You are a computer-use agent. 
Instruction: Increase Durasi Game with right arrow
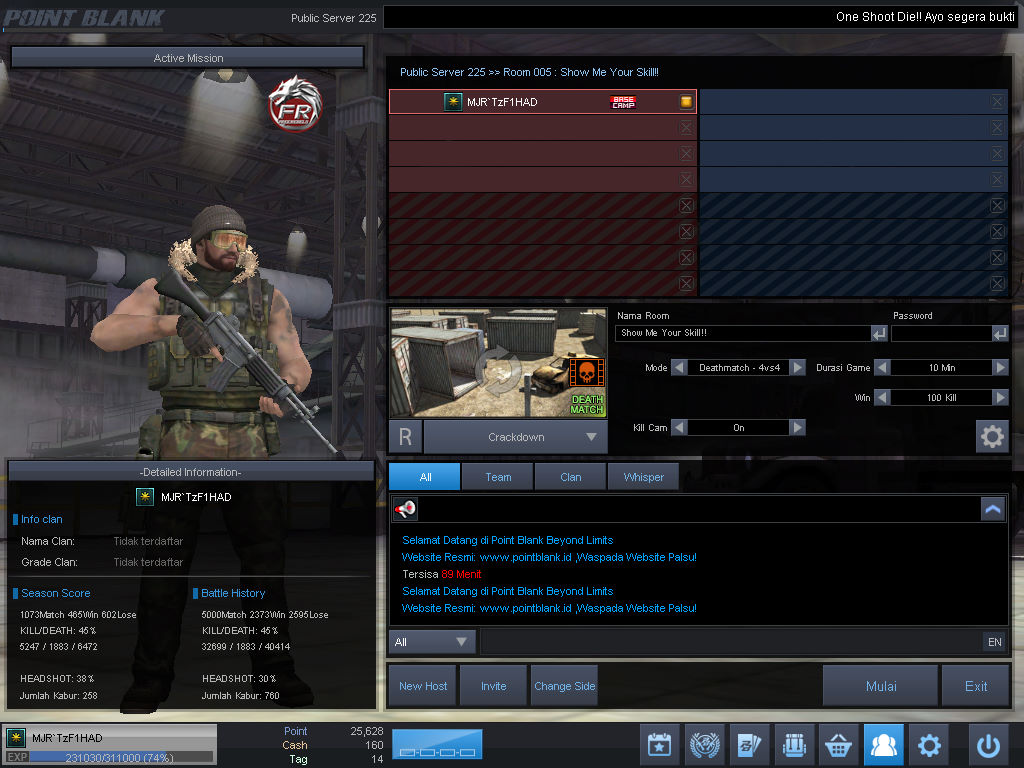point(1000,368)
